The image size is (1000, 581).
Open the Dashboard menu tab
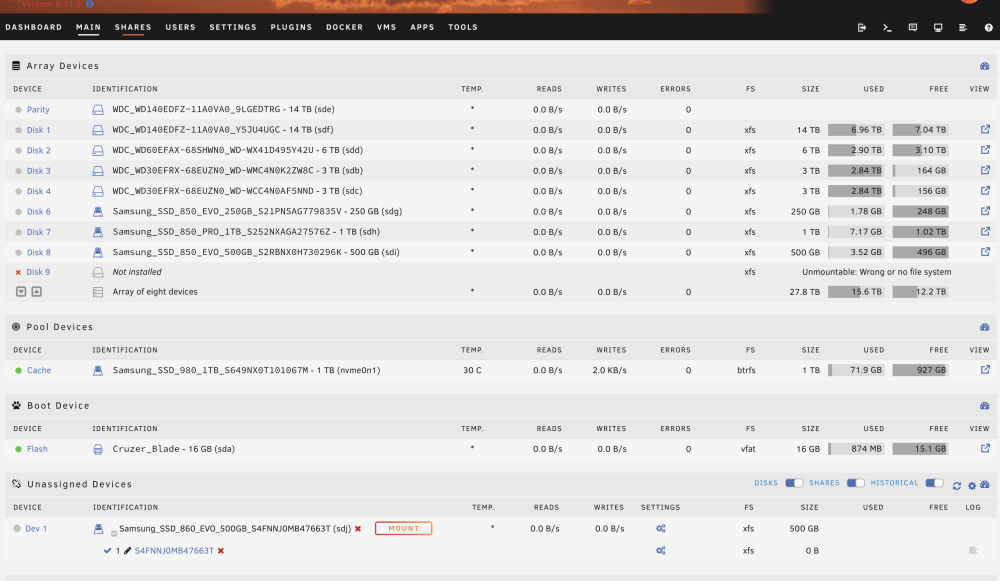point(34,27)
